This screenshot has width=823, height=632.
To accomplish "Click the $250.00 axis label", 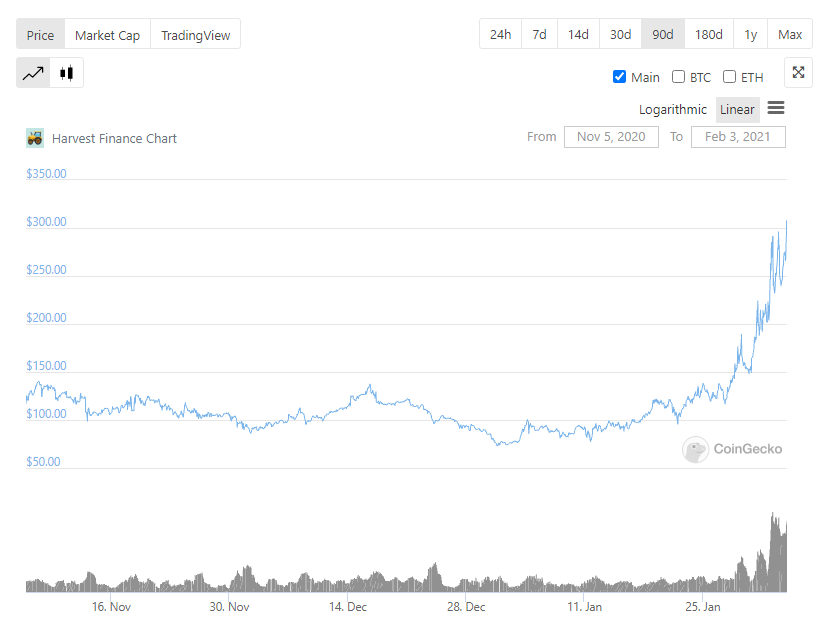I will pos(47,270).
